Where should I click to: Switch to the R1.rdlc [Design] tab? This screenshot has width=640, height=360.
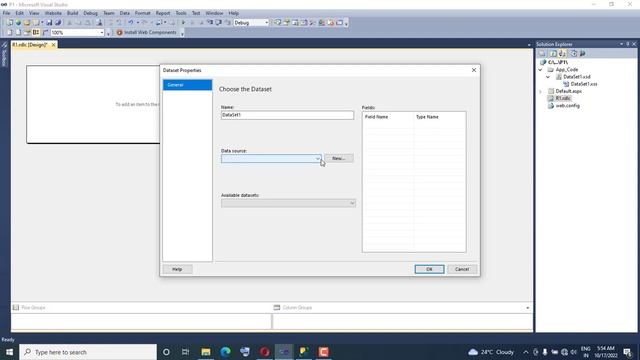[x=30, y=44]
